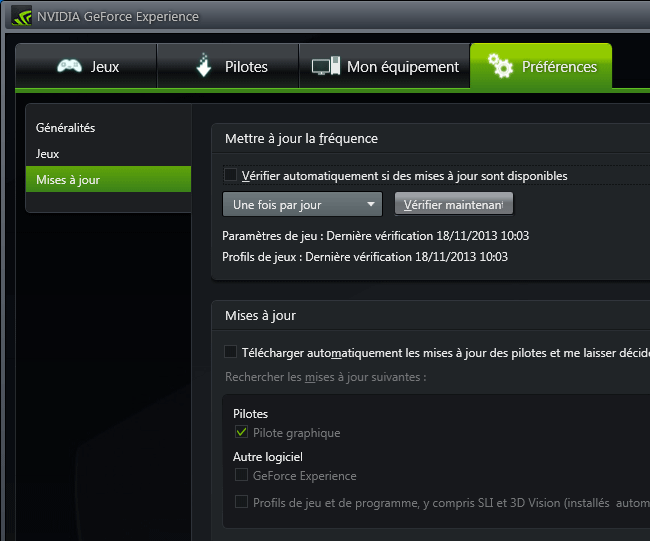
Task: Open the Mon équipement tab
Action: [385, 66]
